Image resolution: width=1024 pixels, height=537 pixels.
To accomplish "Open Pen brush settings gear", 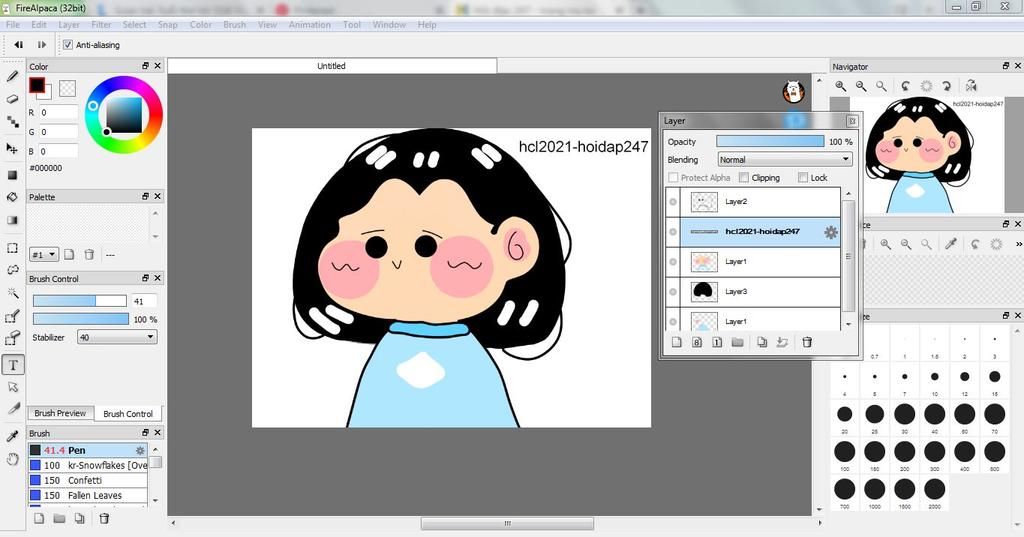I will click(x=140, y=450).
